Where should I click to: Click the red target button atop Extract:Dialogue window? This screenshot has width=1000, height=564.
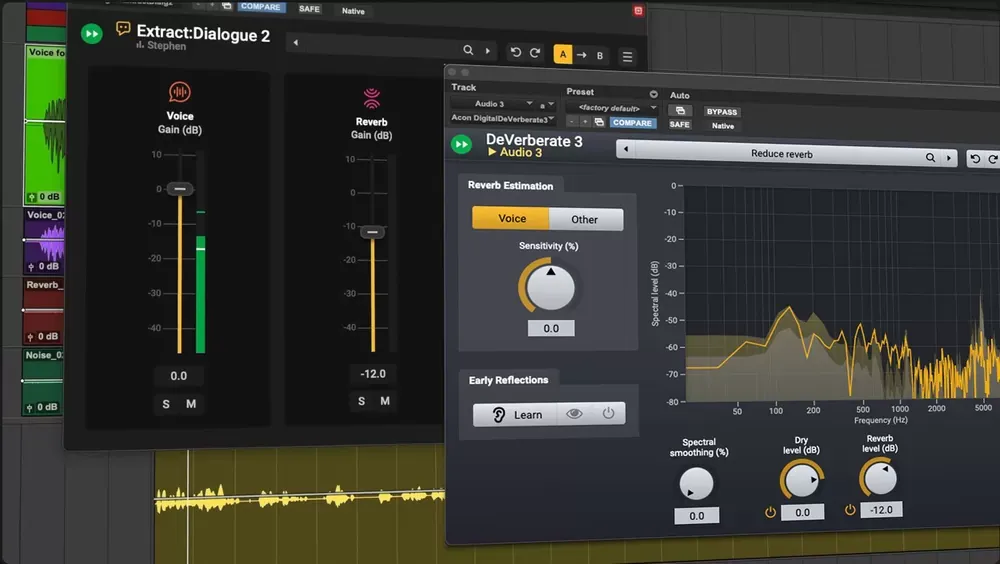pyautogui.click(x=638, y=11)
